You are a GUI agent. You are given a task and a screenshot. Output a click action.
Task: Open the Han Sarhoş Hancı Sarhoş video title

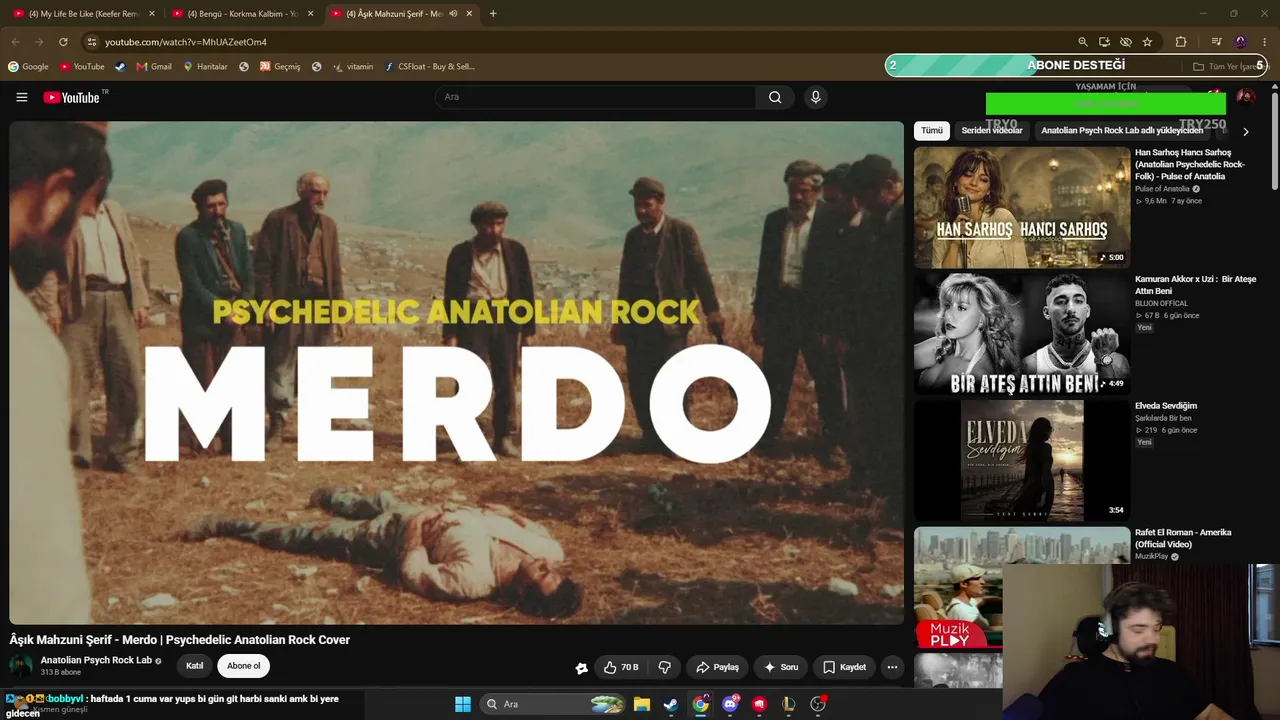point(1190,164)
